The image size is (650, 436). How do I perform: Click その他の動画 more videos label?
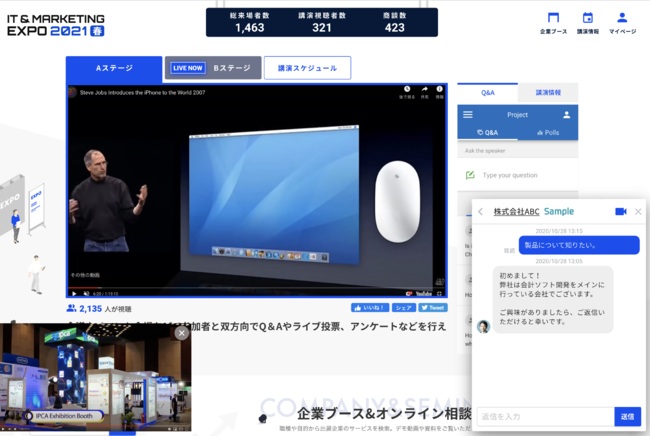click(x=85, y=275)
